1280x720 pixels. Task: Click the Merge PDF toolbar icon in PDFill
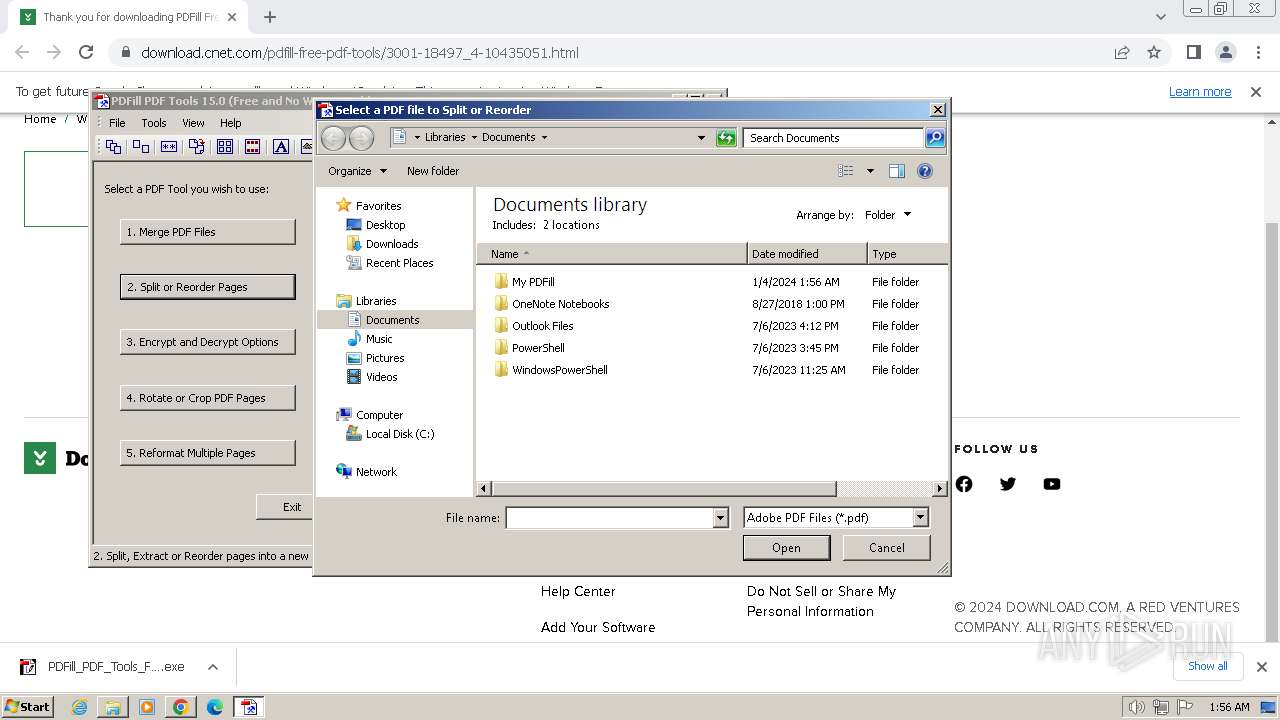click(x=113, y=147)
